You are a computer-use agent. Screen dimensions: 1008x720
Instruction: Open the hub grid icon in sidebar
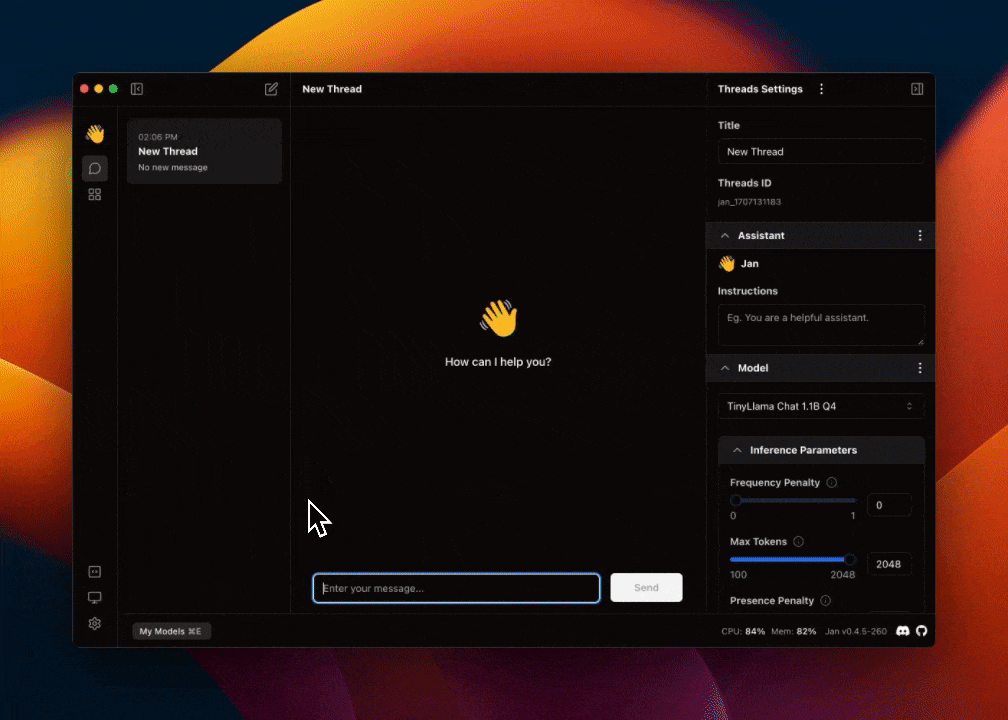(95, 195)
